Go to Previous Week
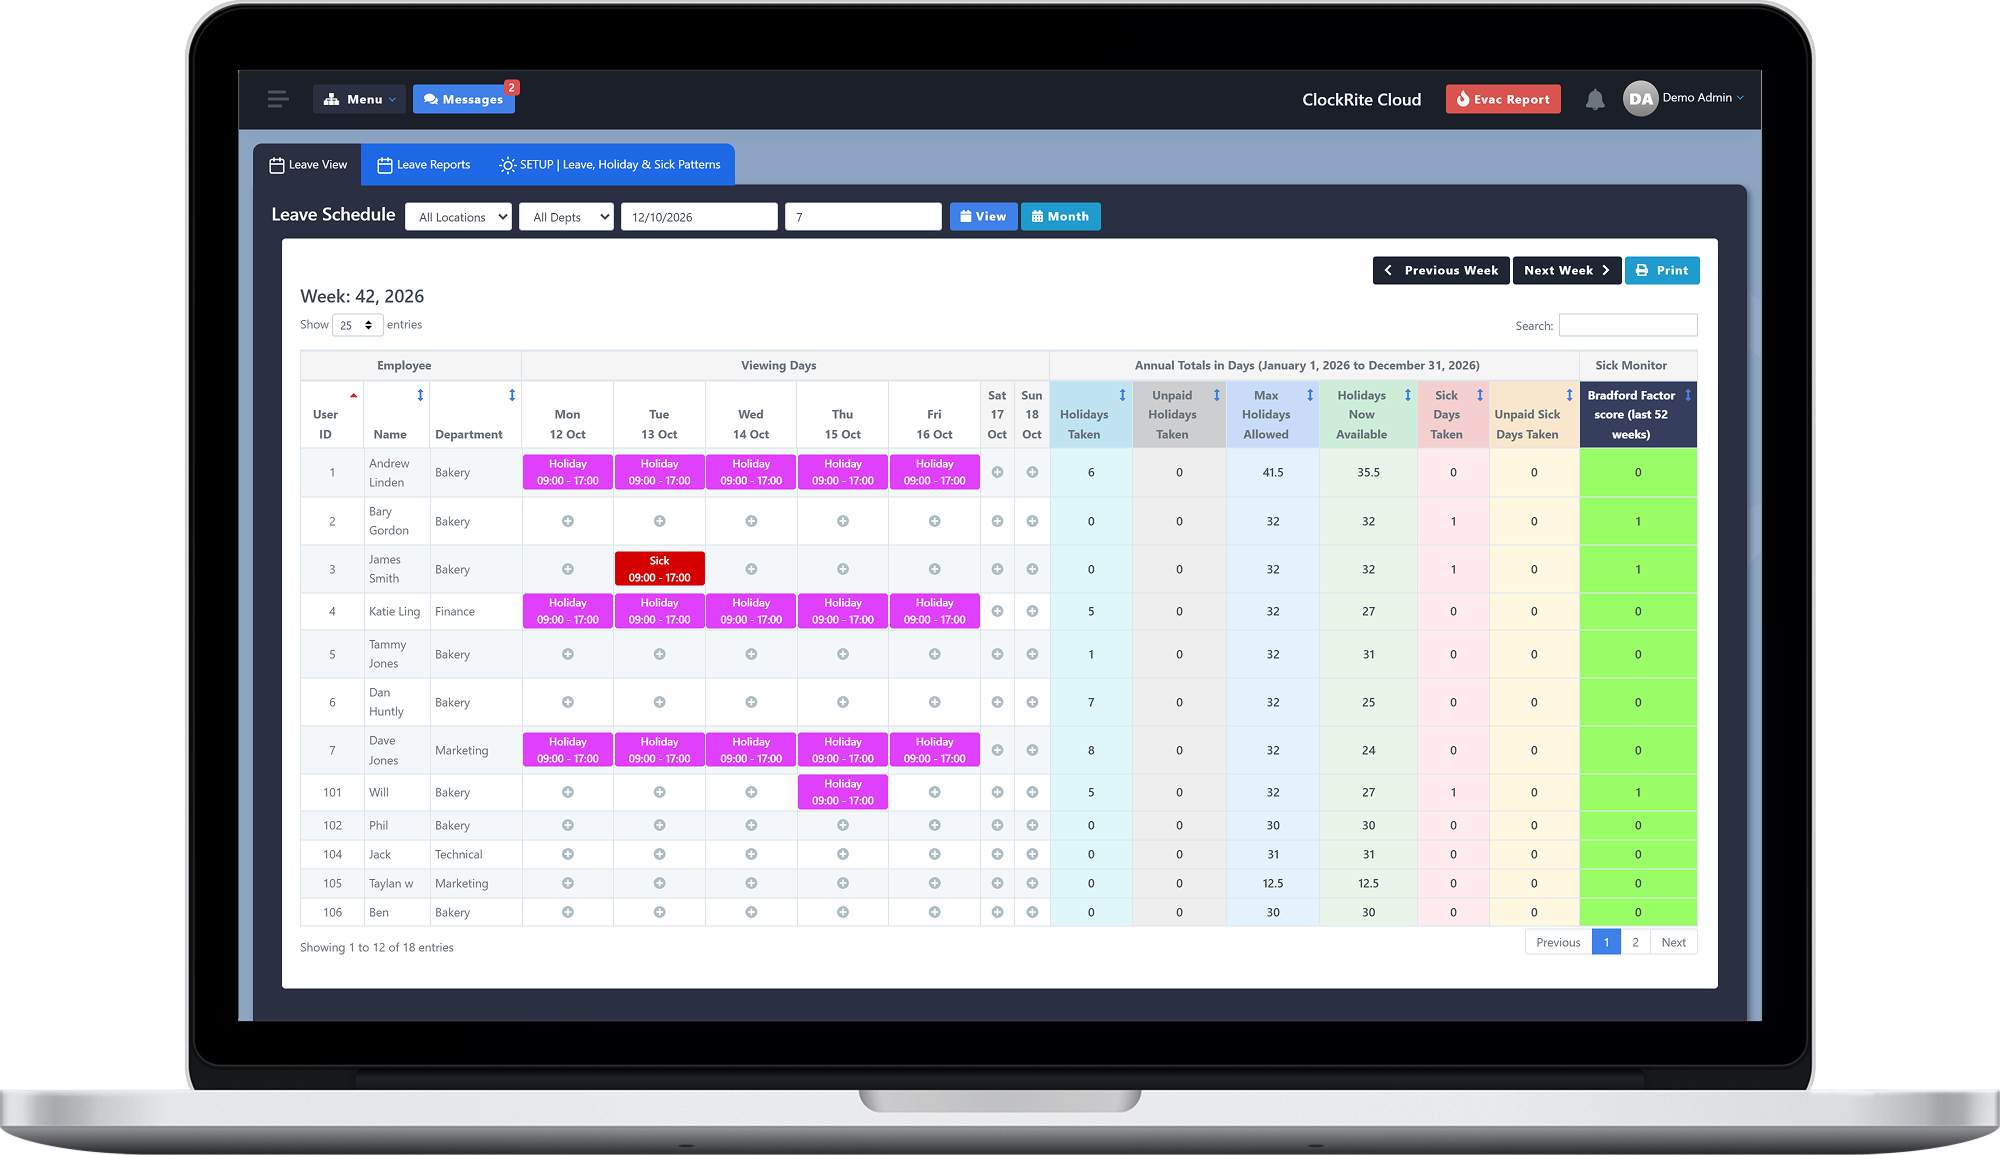The image size is (2000, 1155). [1441, 271]
